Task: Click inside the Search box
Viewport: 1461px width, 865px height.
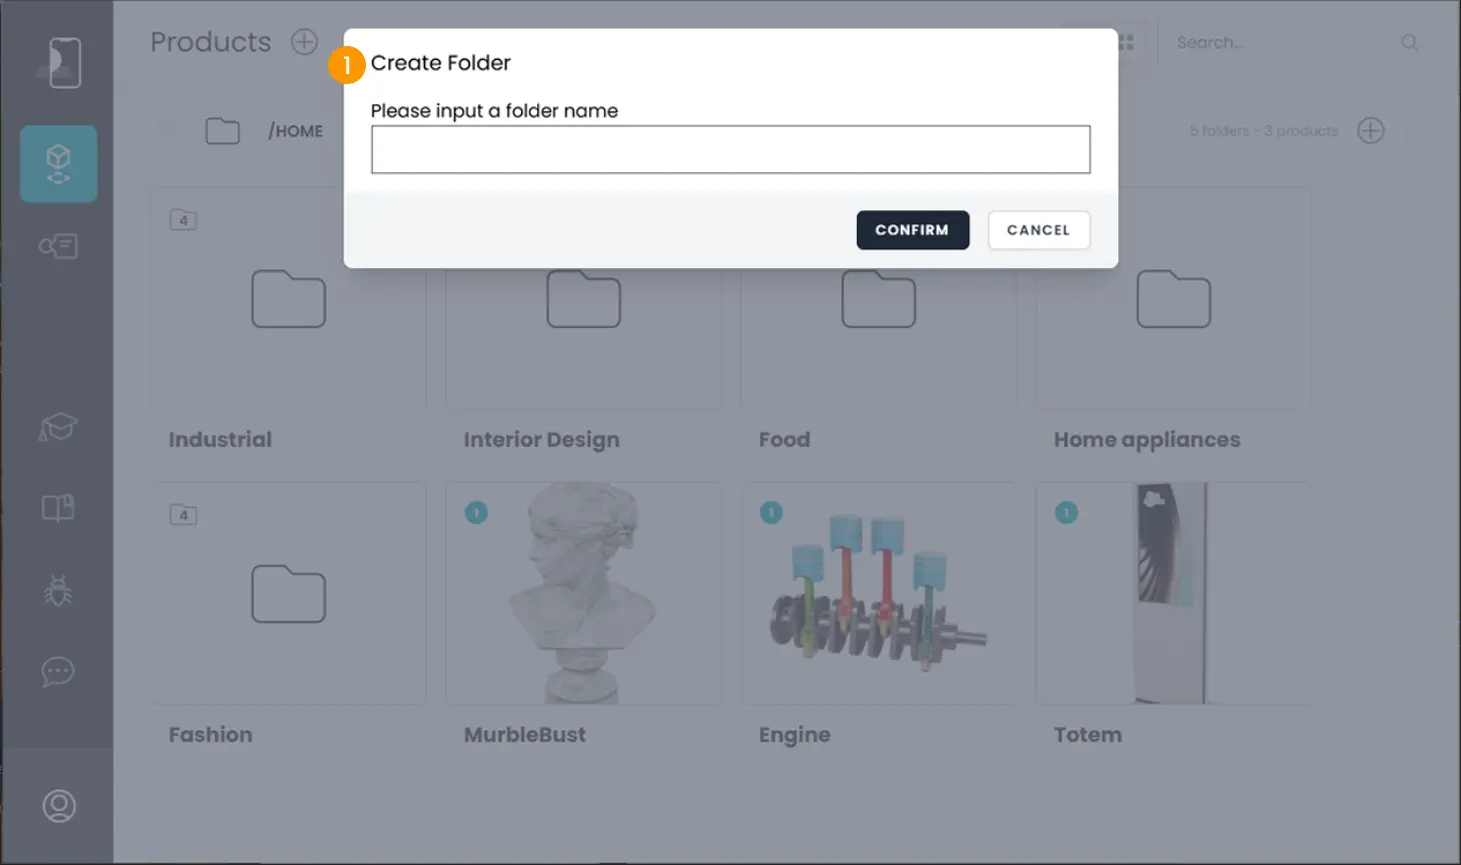Action: [x=1250, y=42]
